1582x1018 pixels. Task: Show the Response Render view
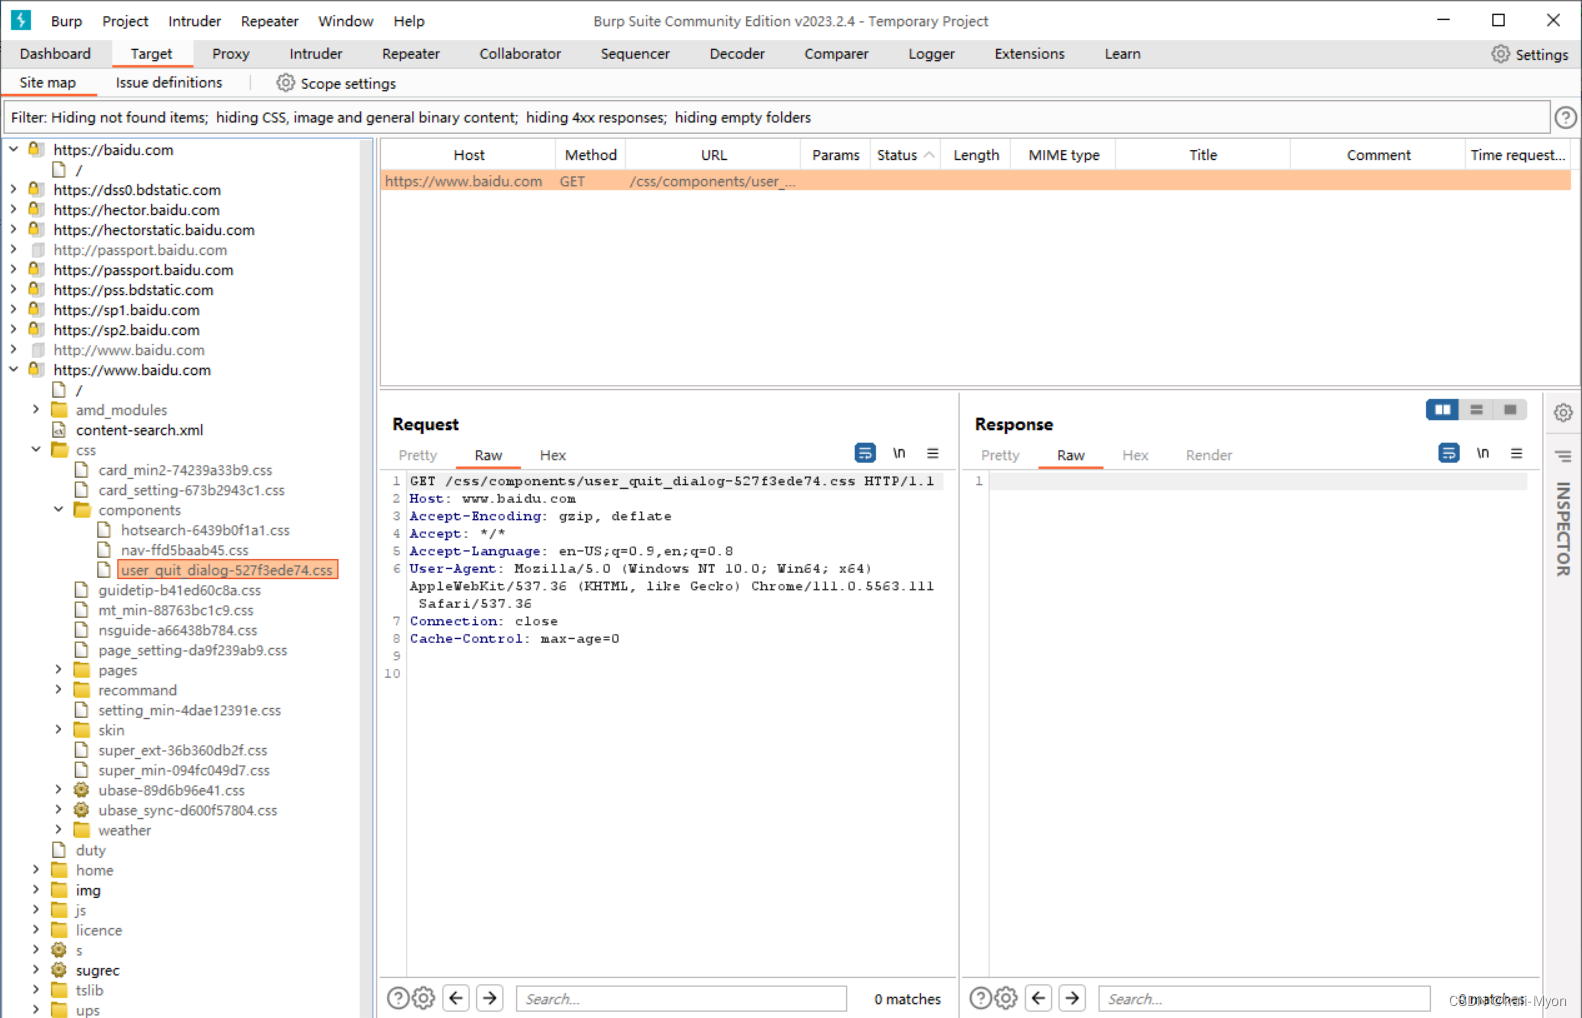click(x=1209, y=455)
